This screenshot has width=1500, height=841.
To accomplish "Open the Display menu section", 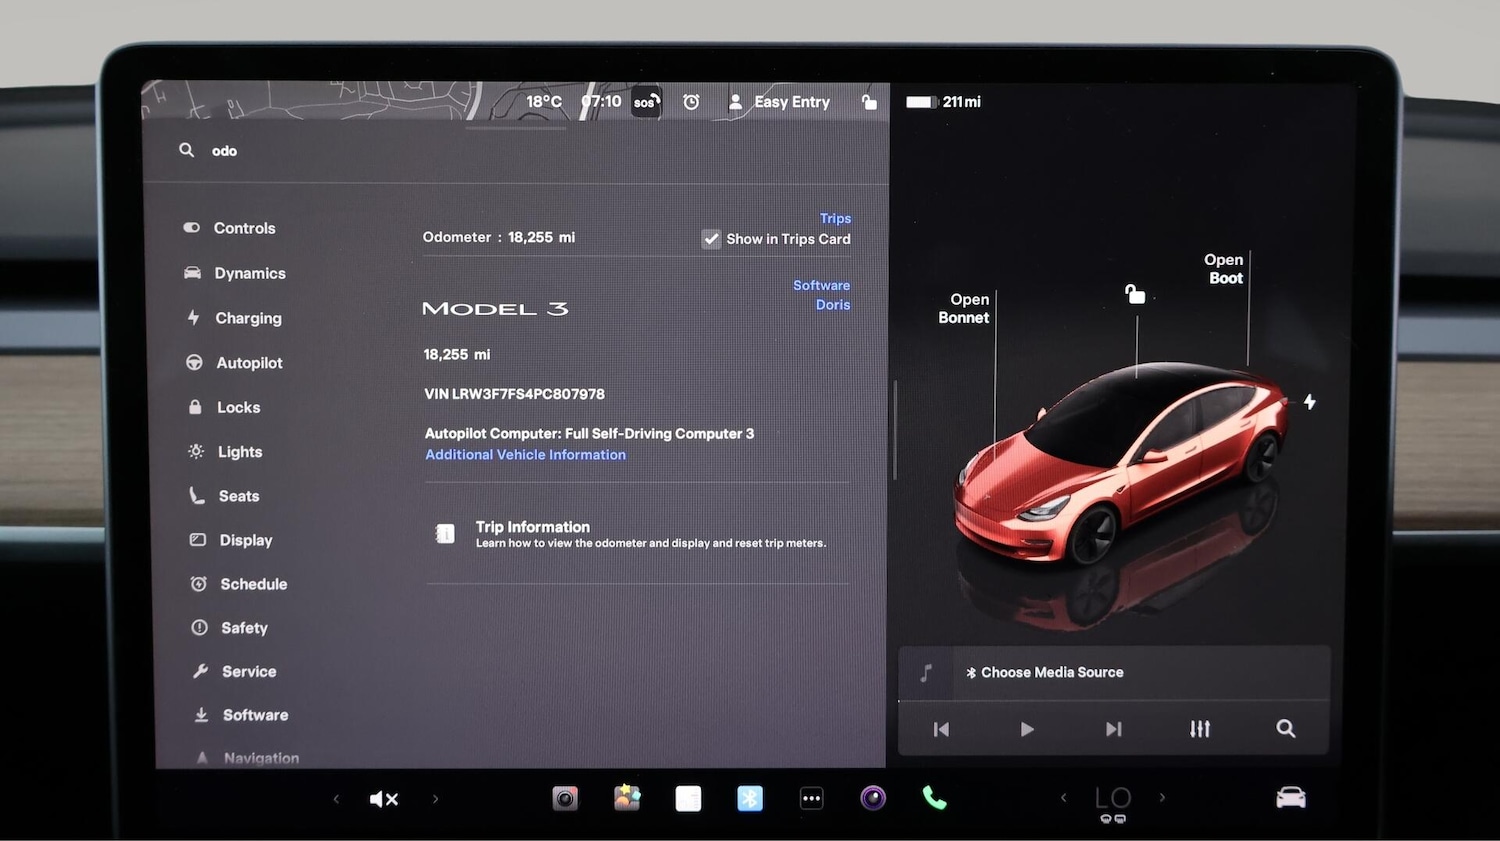I will pyautogui.click(x=232, y=540).
